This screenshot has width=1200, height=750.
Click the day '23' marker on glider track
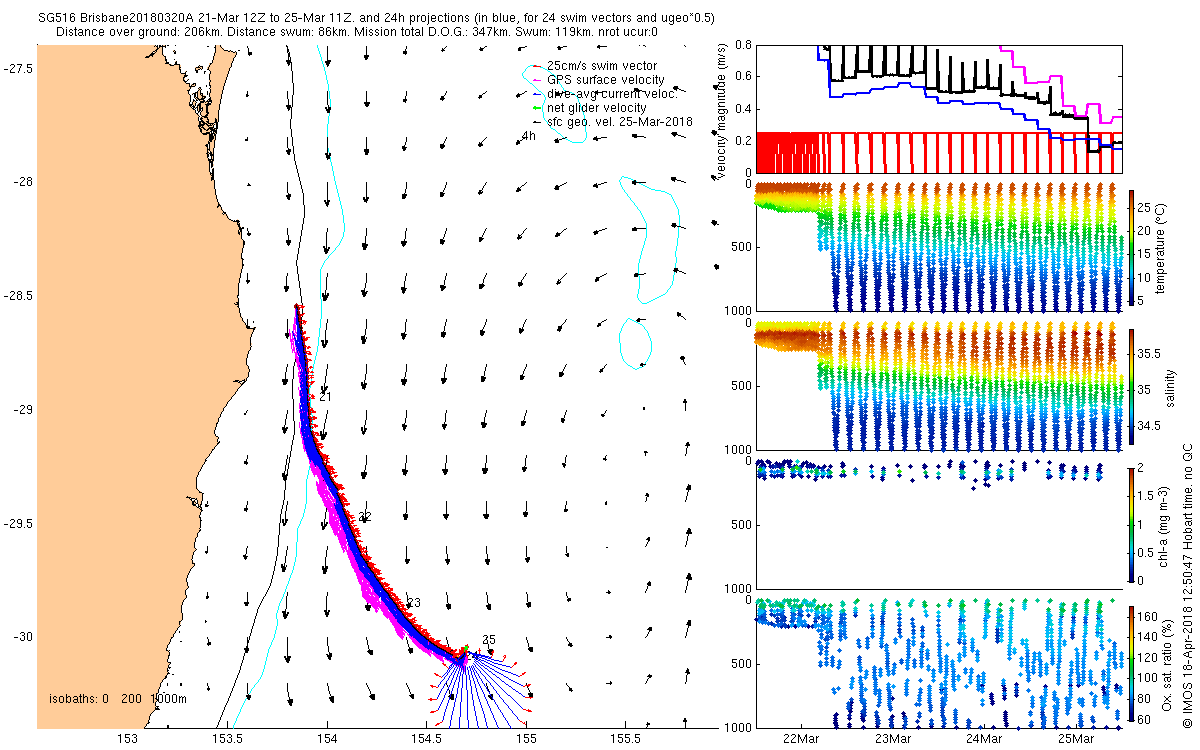[415, 602]
